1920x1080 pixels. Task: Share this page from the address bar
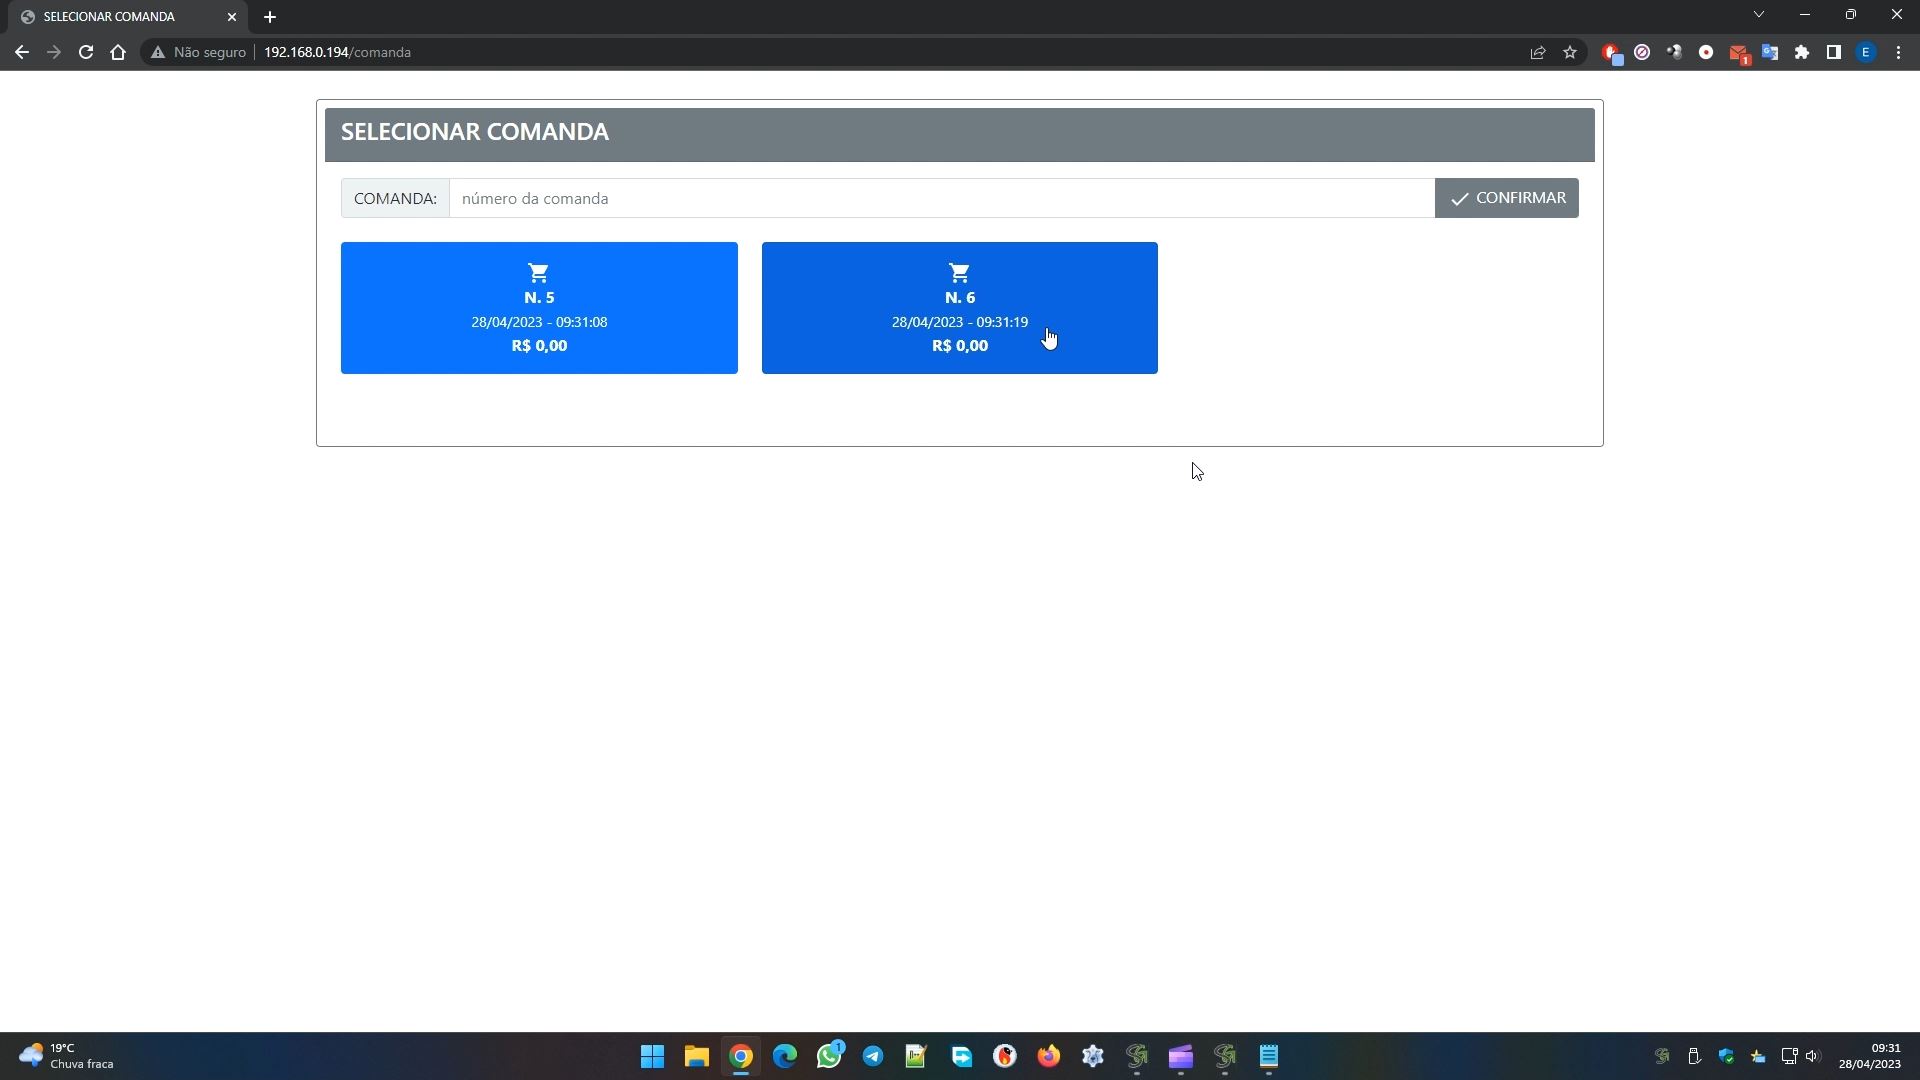click(1538, 52)
